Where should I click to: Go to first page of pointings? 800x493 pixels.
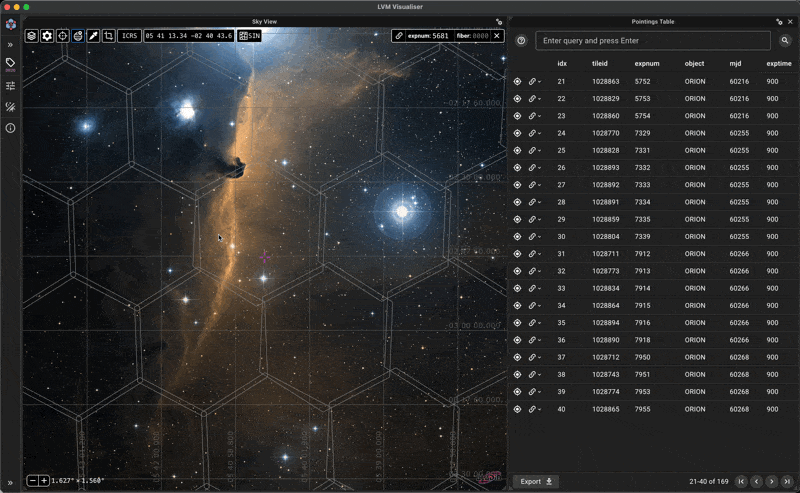(x=741, y=481)
